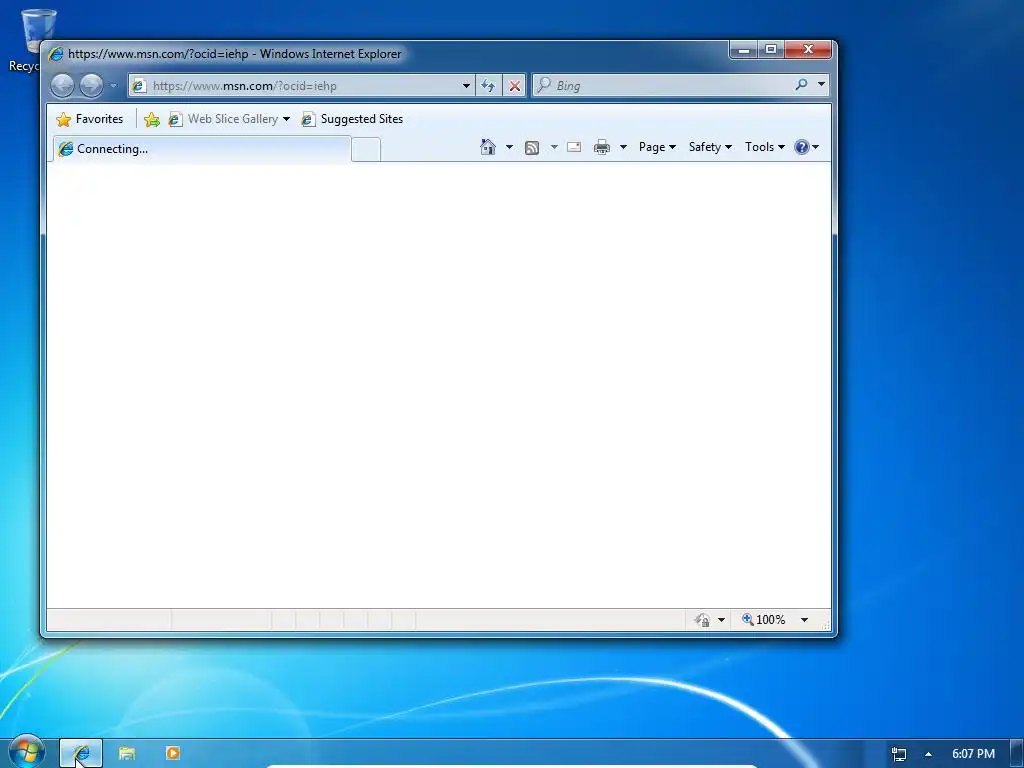Click the network status tray icon
1024x768 pixels.
(x=899, y=754)
